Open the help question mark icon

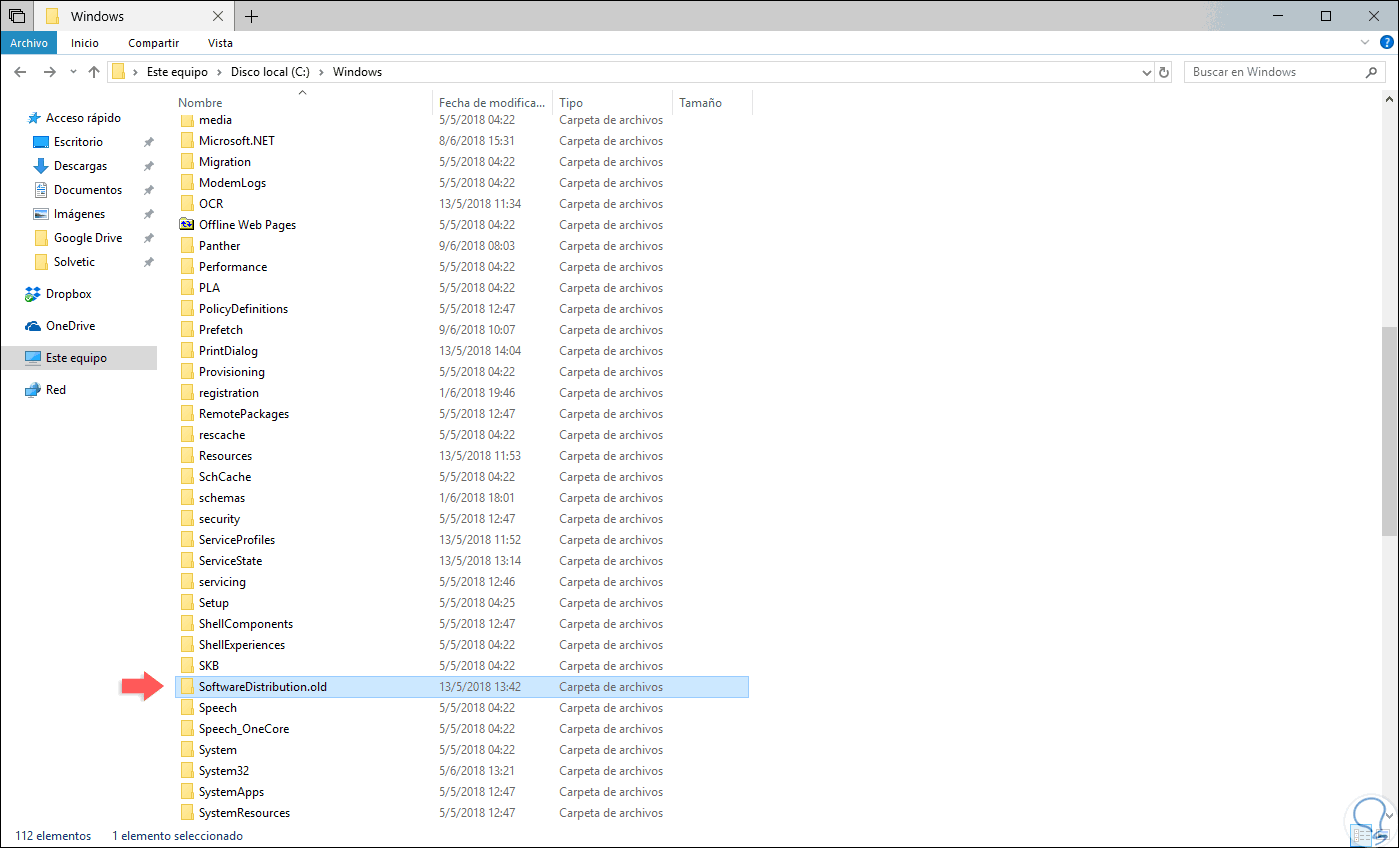tap(1386, 44)
